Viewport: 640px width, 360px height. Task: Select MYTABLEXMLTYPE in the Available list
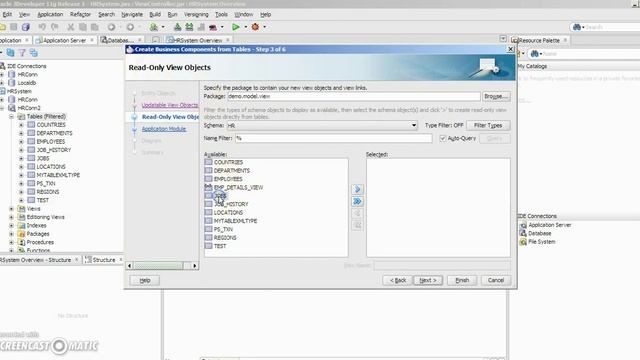tap(236, 221)
